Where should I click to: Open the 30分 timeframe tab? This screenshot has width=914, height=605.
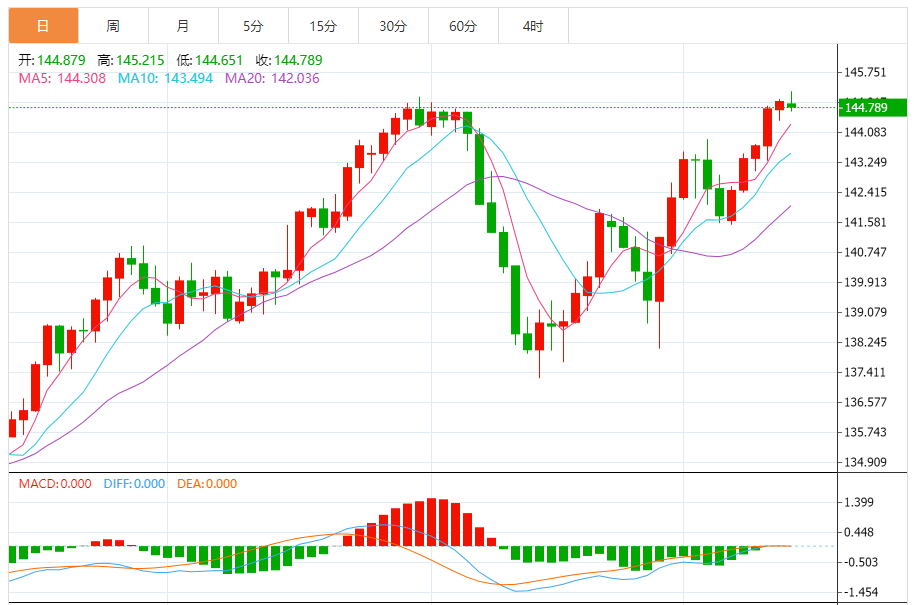[393, 26]
